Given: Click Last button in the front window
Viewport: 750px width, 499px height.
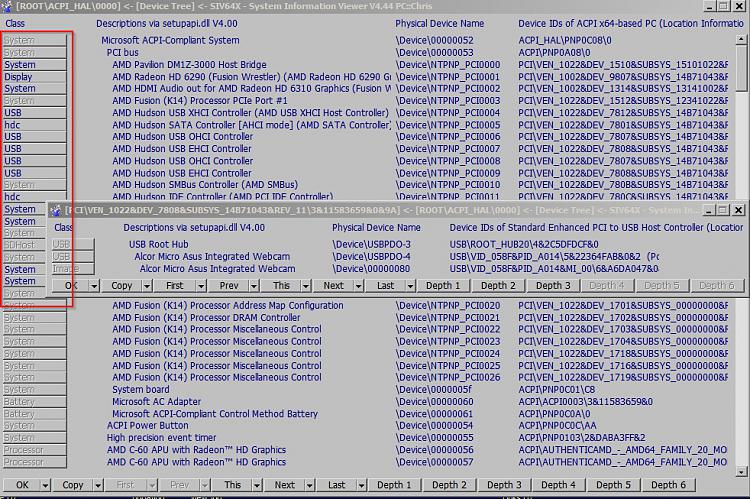Looking at the screenshot, I should pyautogui.click(x=386, y=286).
